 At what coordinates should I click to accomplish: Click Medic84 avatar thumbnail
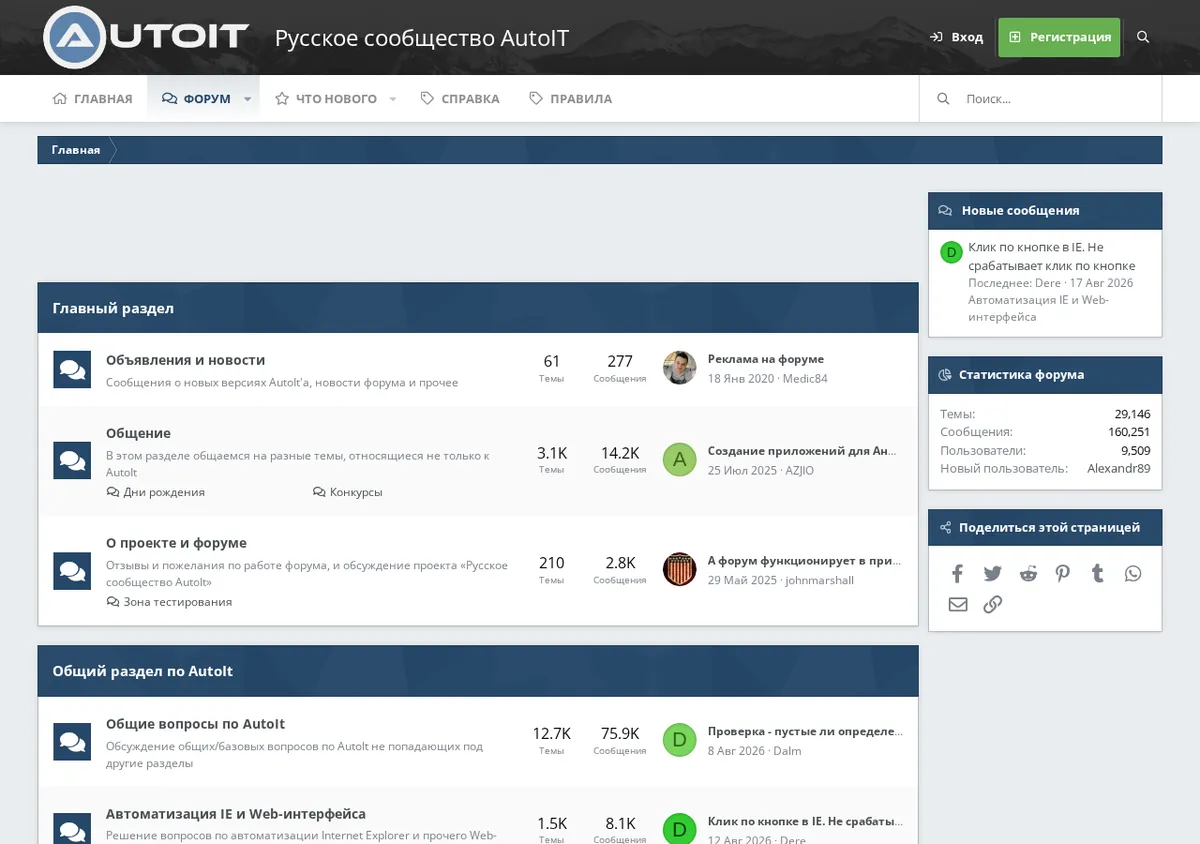point(680,368)
